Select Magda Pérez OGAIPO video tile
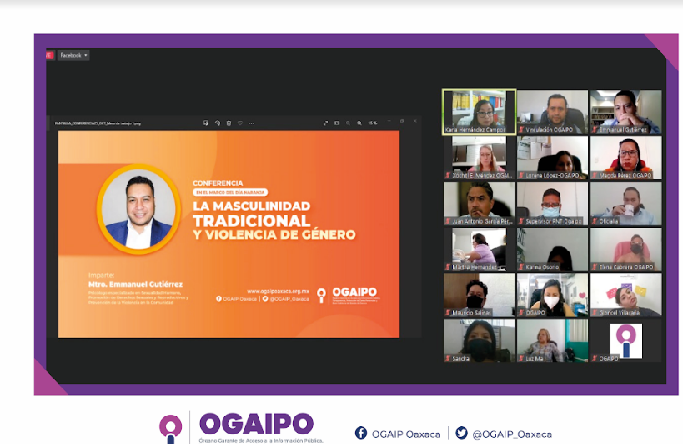Screen dimensions: 689x444 [624, 158]
